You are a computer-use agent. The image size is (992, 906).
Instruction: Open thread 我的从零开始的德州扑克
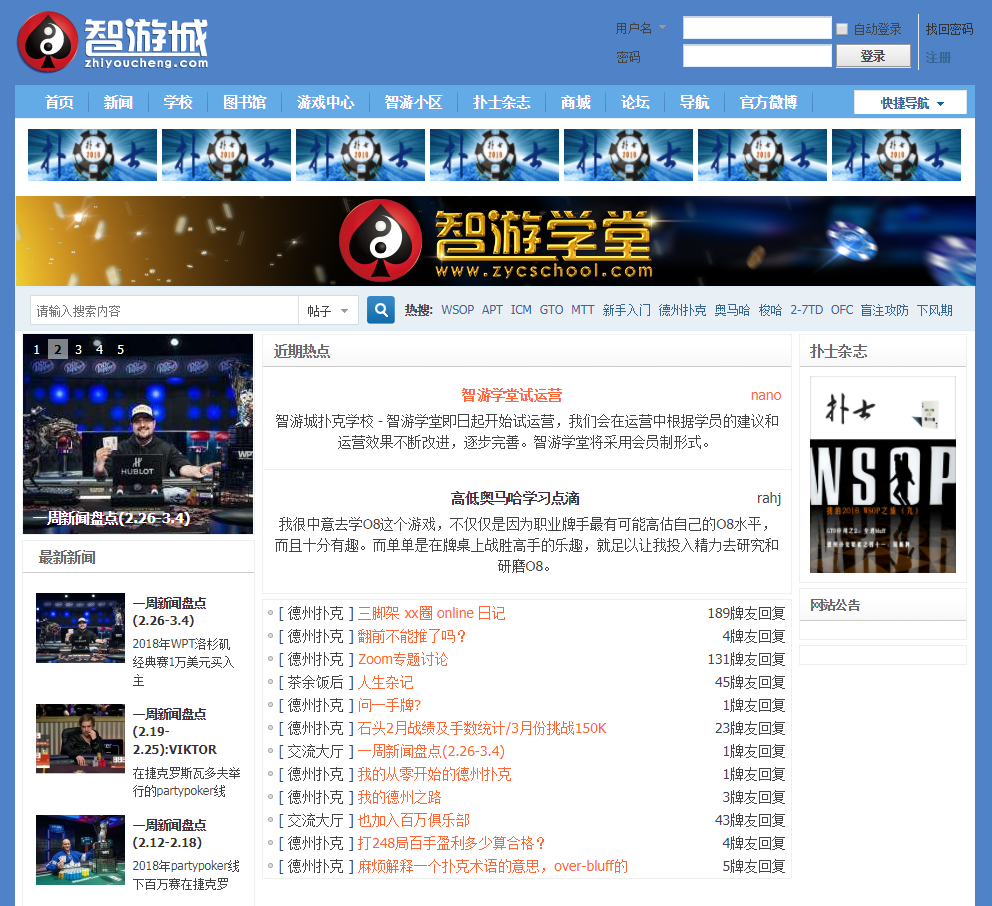[x=435, y=774]
